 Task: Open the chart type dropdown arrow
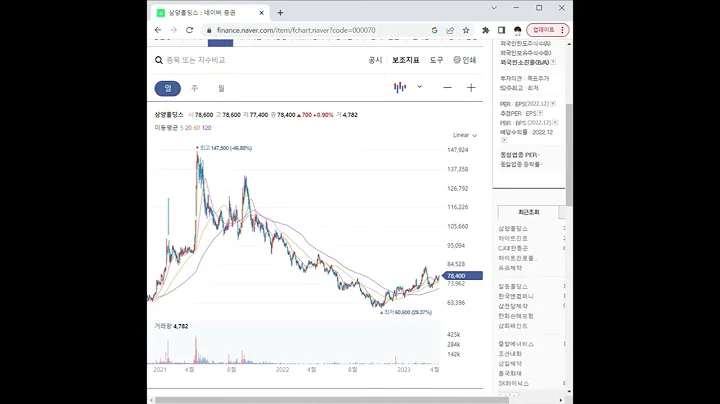[419, 87]
